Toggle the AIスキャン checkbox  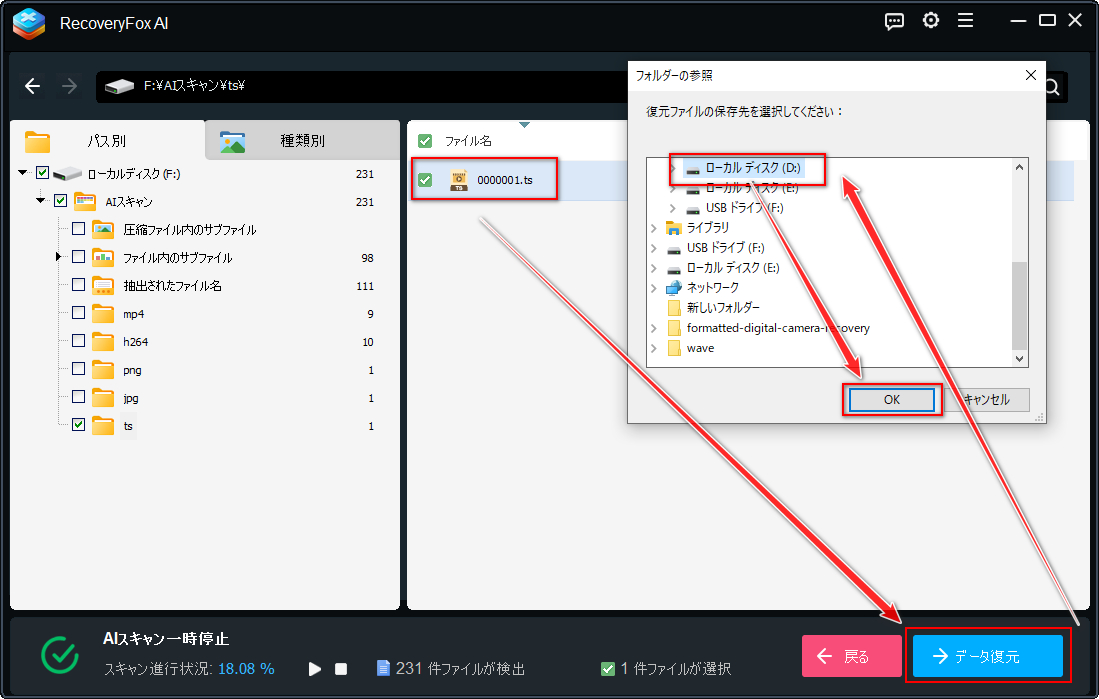pyautogui.click(x=60, y=201)
